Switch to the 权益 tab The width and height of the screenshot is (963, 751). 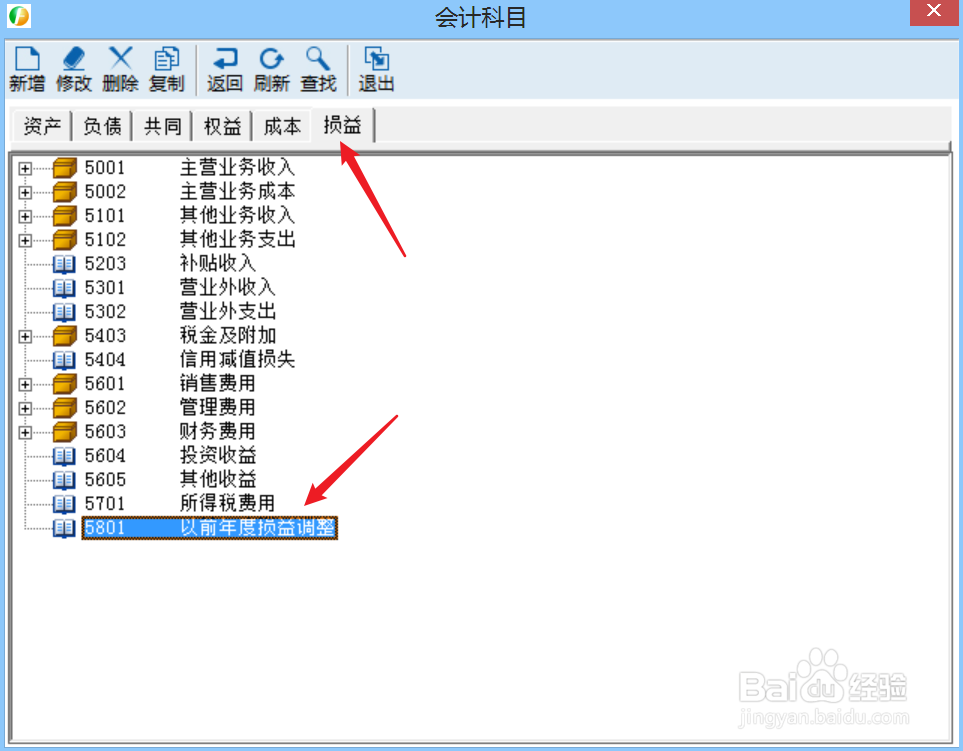[x=222, y=126]
